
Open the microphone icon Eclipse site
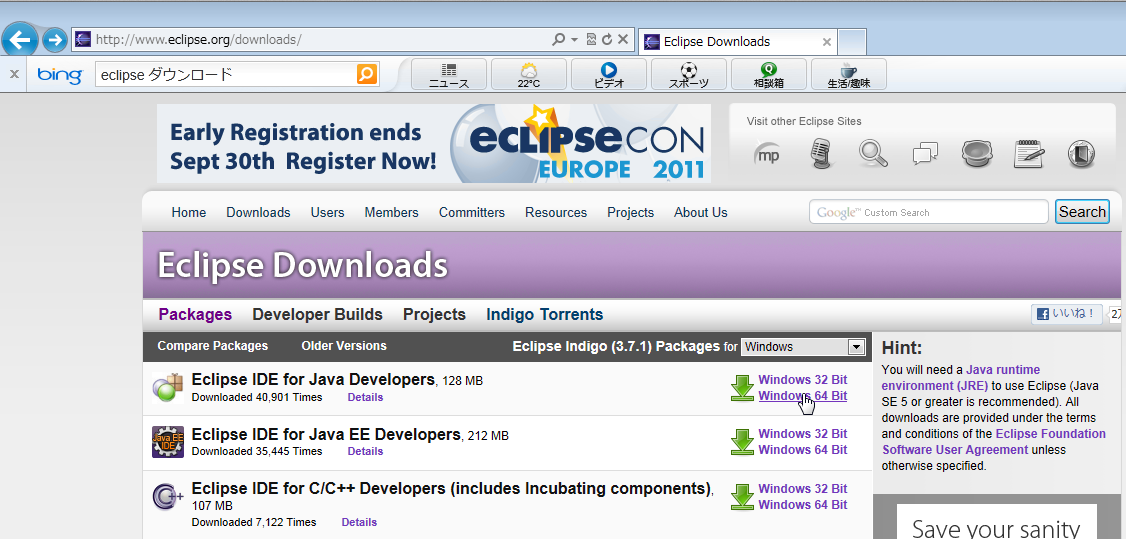pos(821,154)
